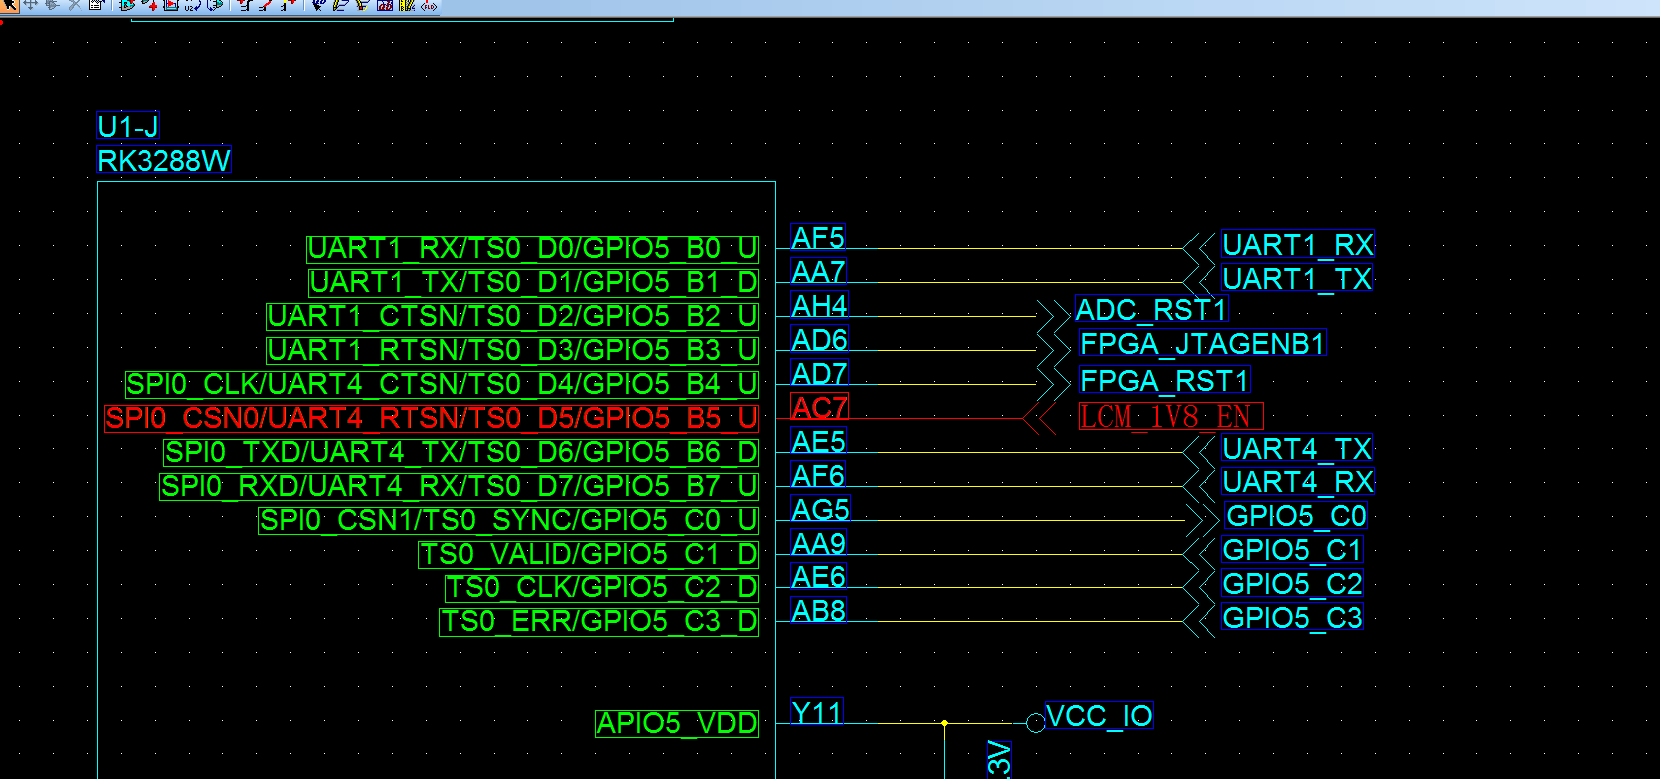Select red pin label SPI0_CSN0/UART4_RTSN/TS0_D5/GPIO5_B5_U
This screenshot has height=779, width=1660.
pyautogui.click(x=432, y=419)
